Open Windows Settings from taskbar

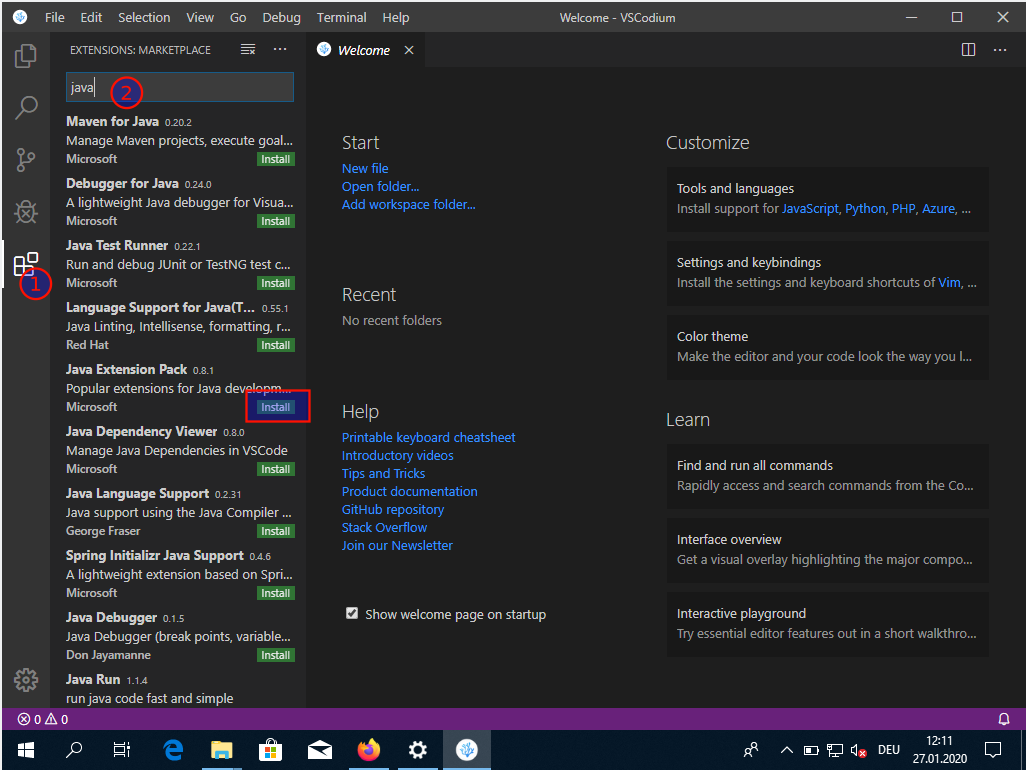tap(417, 750)
